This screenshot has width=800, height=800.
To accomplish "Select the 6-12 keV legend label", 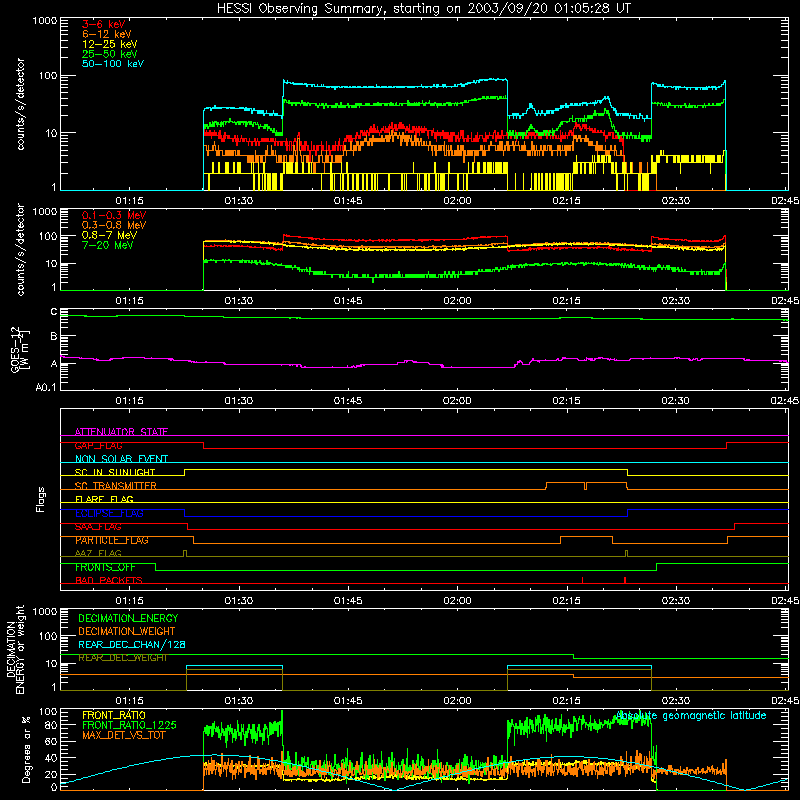I will [107, 34].
